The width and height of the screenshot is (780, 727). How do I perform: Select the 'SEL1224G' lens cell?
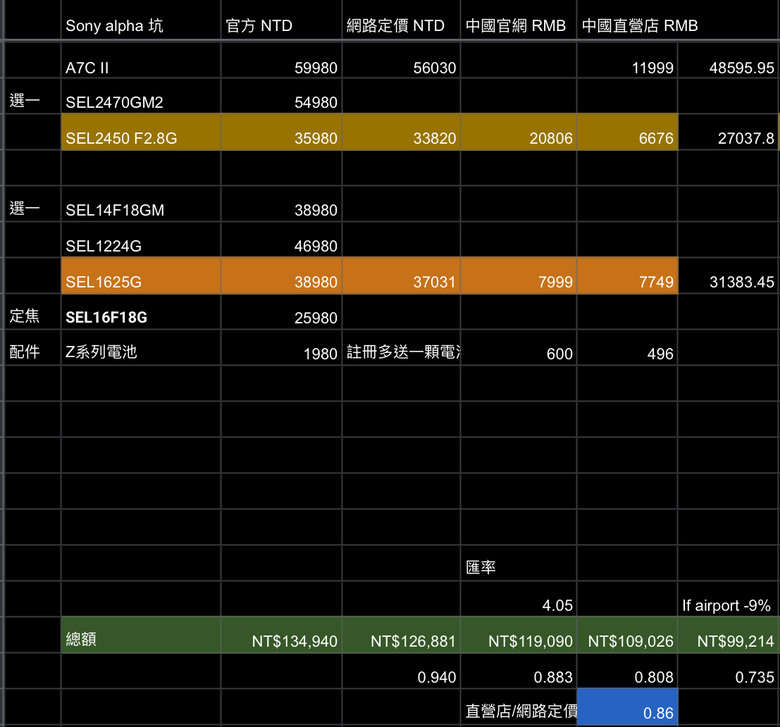(x=141, y=239)
